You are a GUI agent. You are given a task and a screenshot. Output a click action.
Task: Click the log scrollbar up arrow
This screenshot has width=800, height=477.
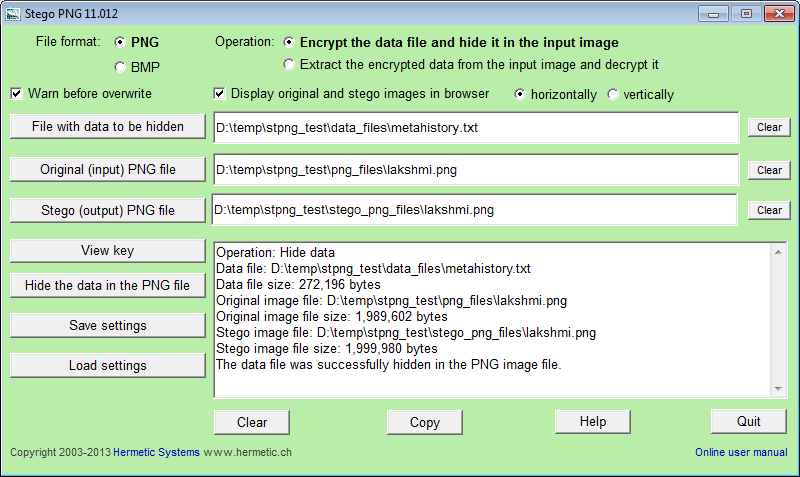[778, 252]
